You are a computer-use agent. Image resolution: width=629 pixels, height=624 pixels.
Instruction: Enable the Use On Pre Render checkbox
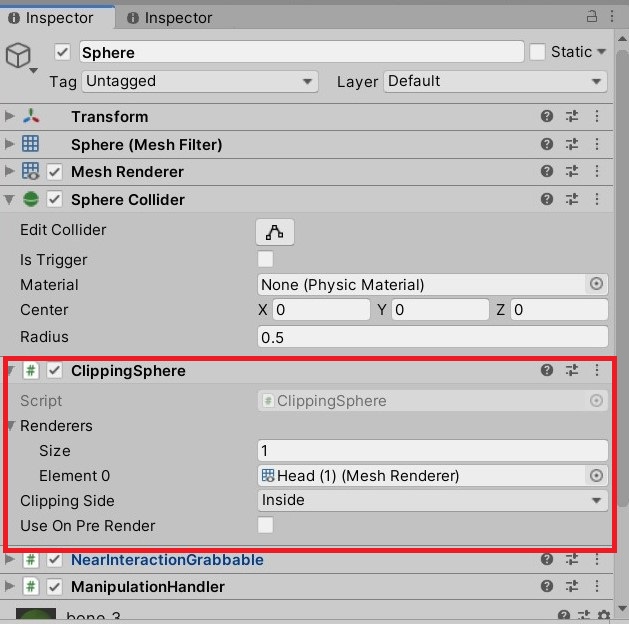coord(265,525)
